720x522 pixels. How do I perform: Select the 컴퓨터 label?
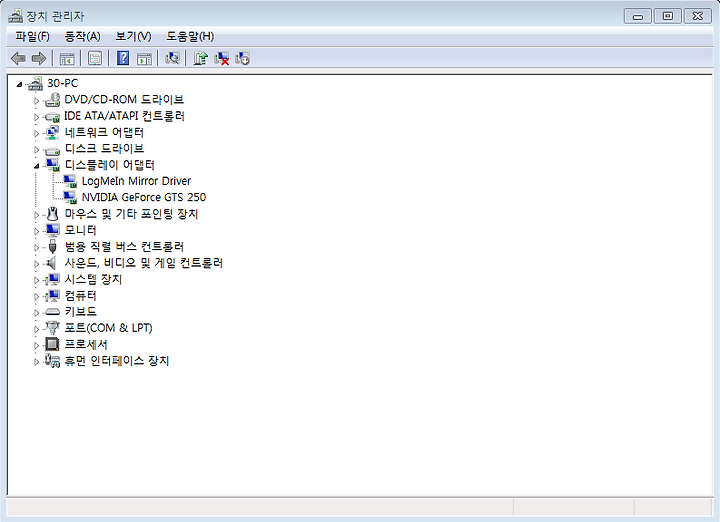[x=81, y=296]
